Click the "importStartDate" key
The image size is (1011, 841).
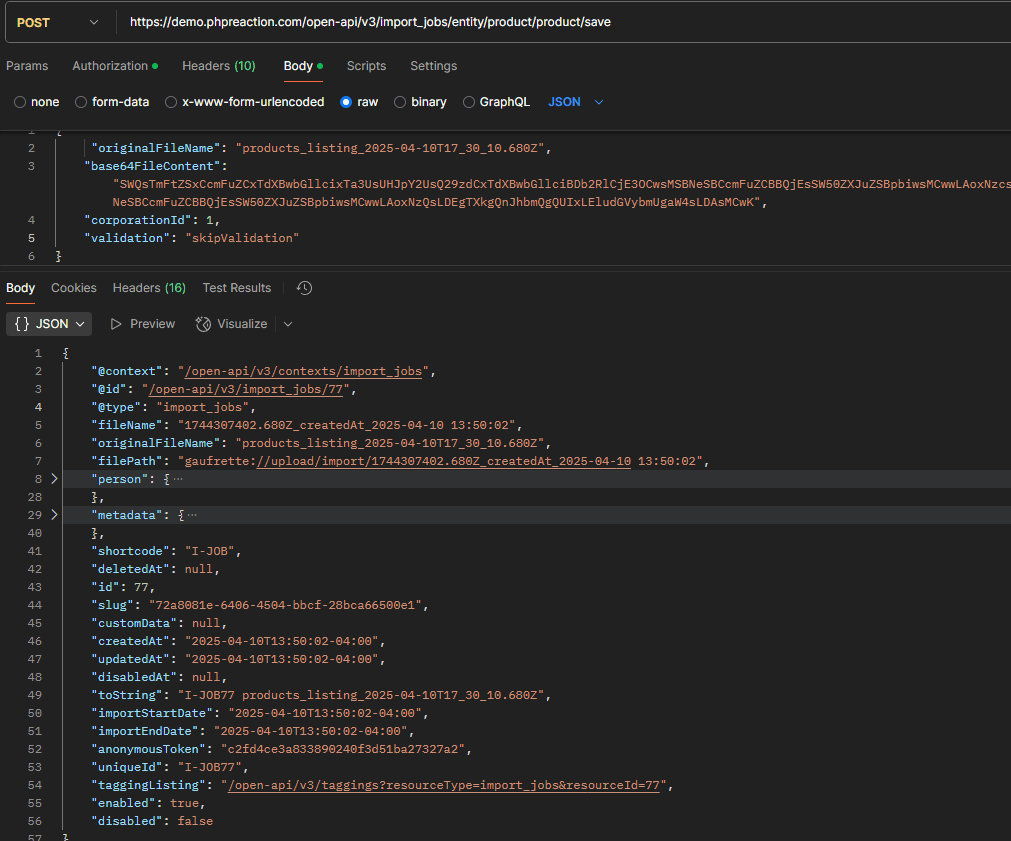(152, 713)
